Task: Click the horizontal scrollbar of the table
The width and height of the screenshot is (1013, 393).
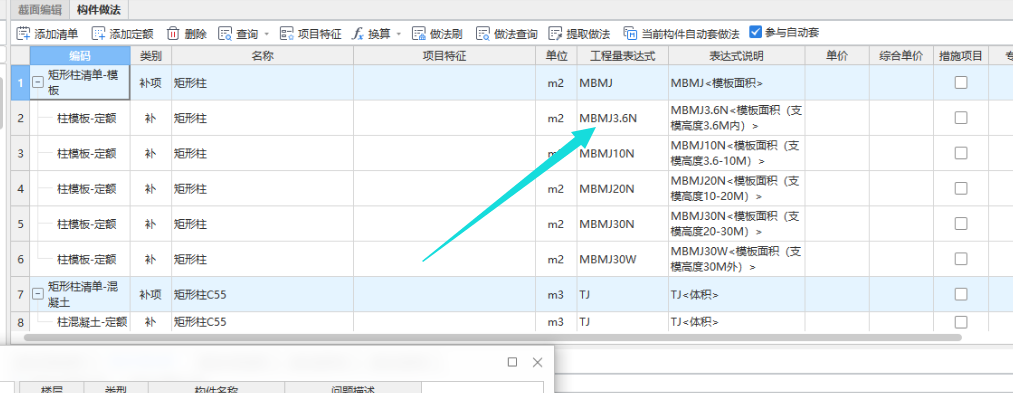Action: 493,337
